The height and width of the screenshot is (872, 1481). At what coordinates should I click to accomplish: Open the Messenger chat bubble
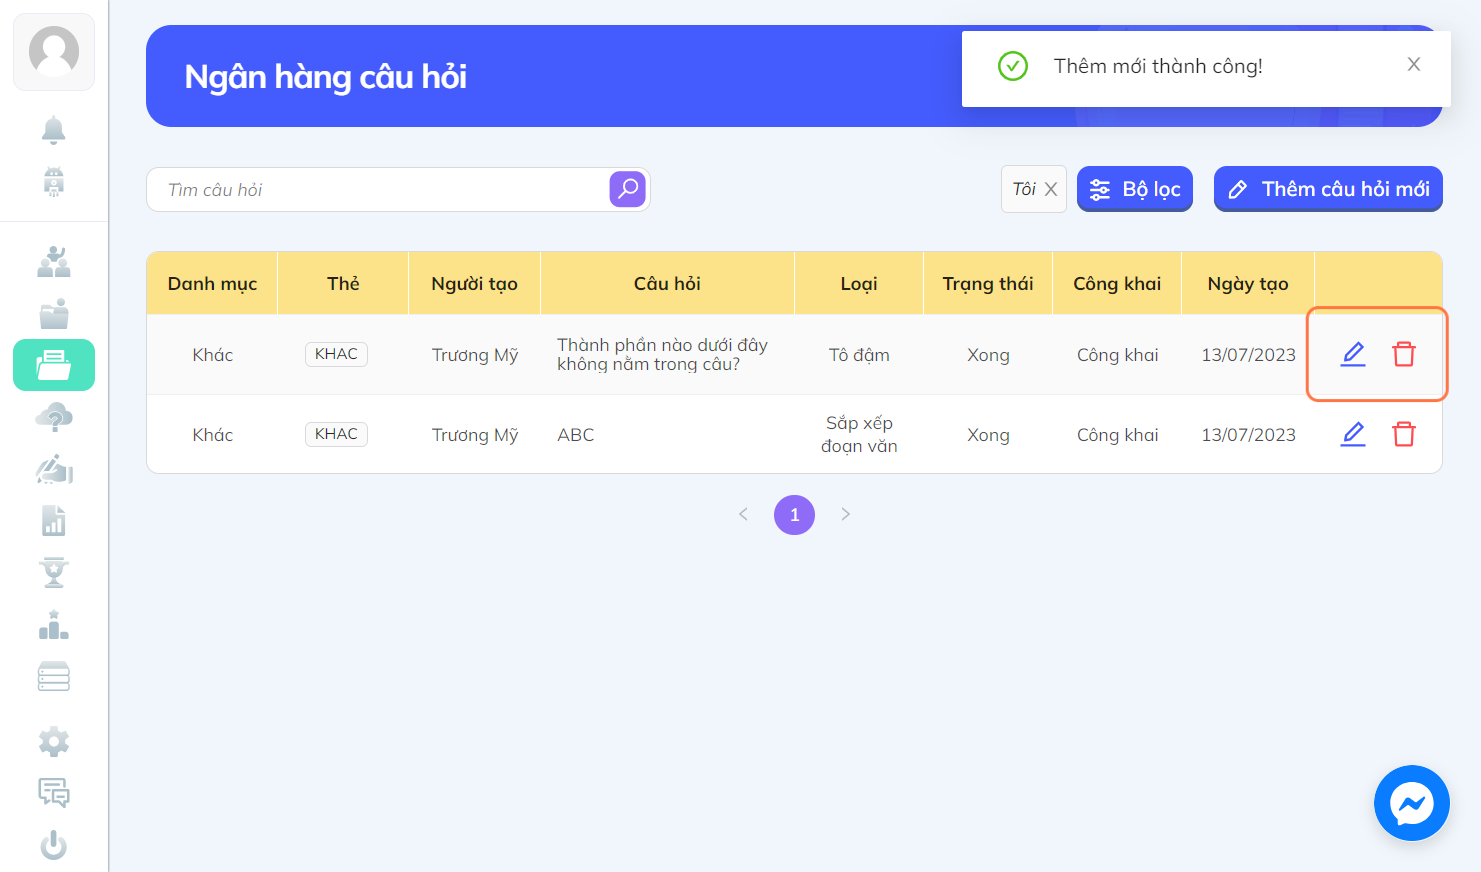click(x=1412, y=803)
